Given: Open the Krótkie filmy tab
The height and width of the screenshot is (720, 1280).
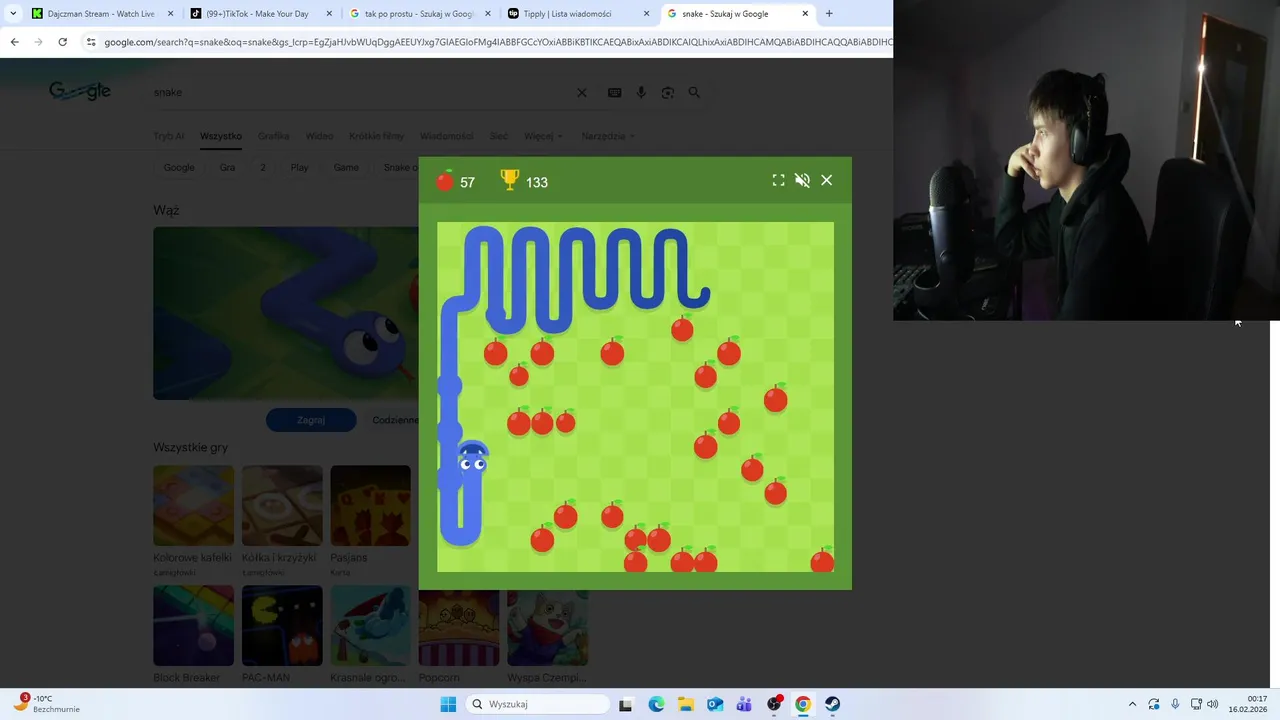Looking at the screenshot, I should 376,136.
